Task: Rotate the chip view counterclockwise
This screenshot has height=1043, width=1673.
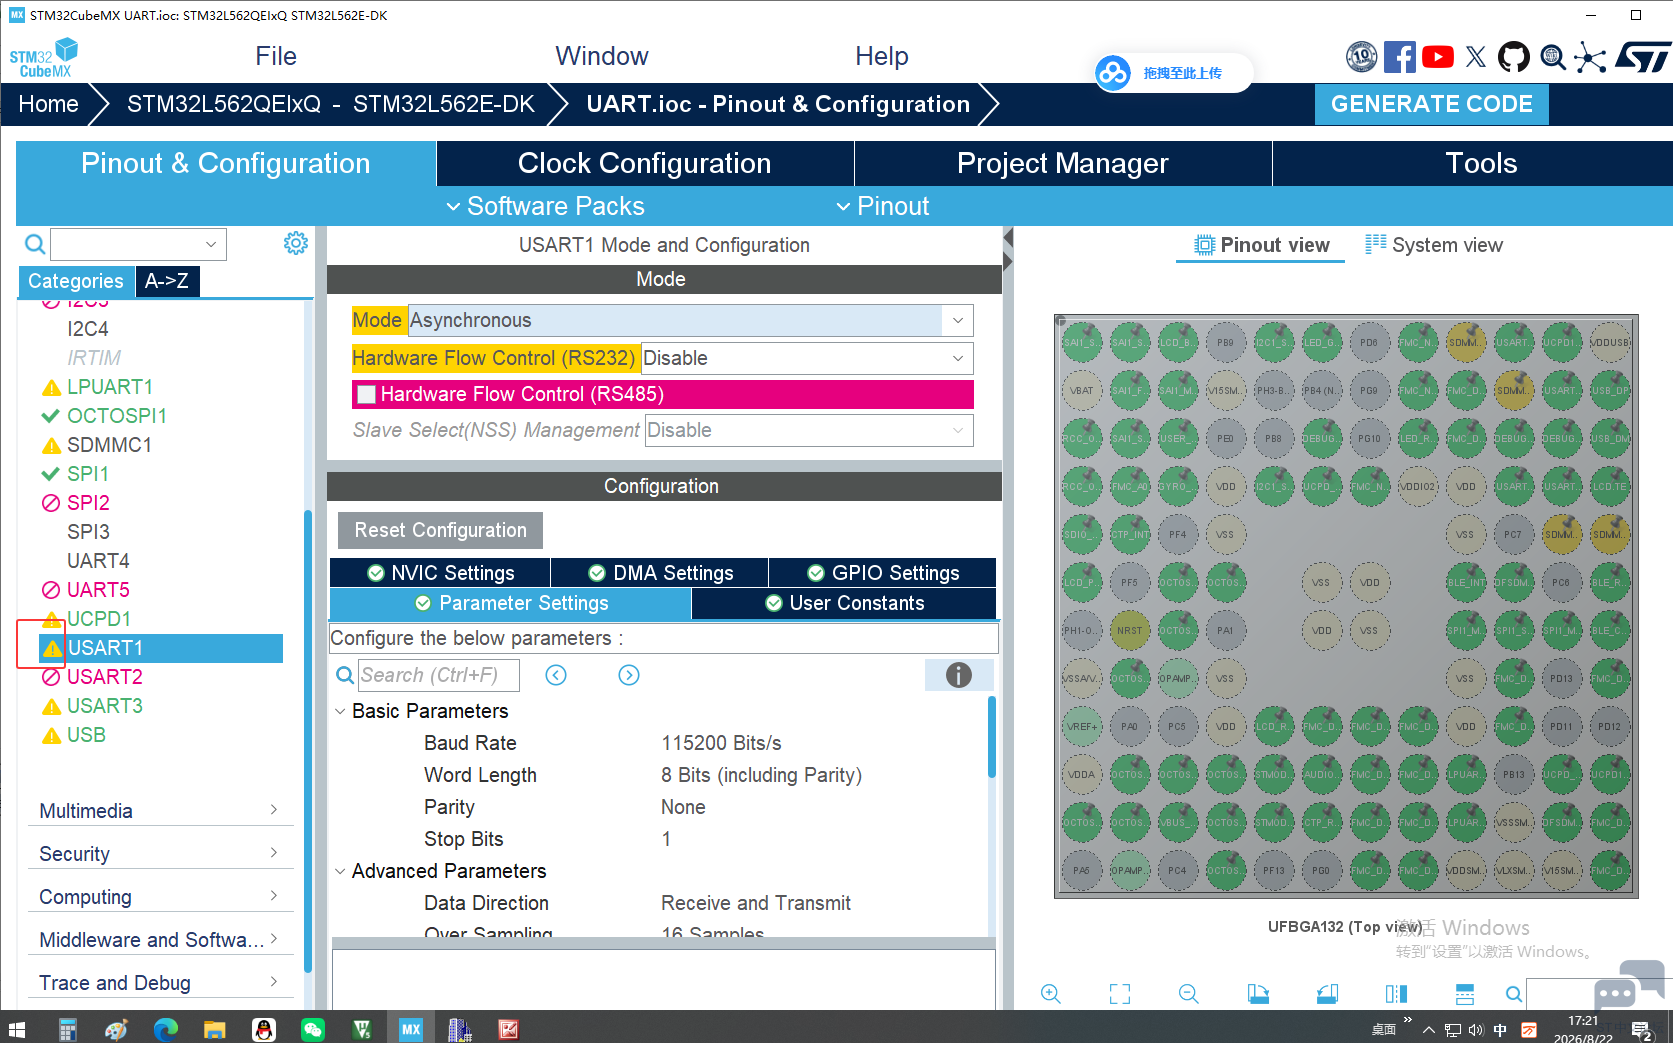Action: coord(1327,993)
